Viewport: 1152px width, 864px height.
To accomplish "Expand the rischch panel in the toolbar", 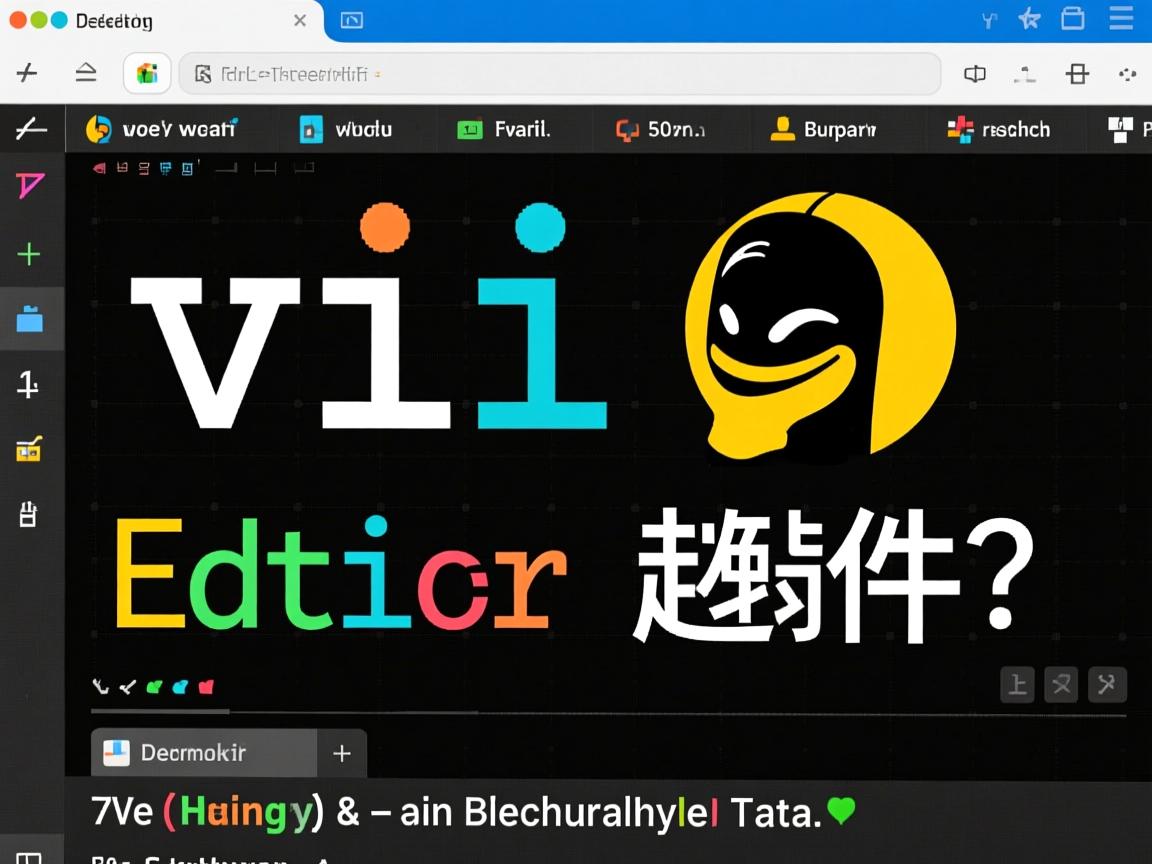I will [x=998, y=129].
